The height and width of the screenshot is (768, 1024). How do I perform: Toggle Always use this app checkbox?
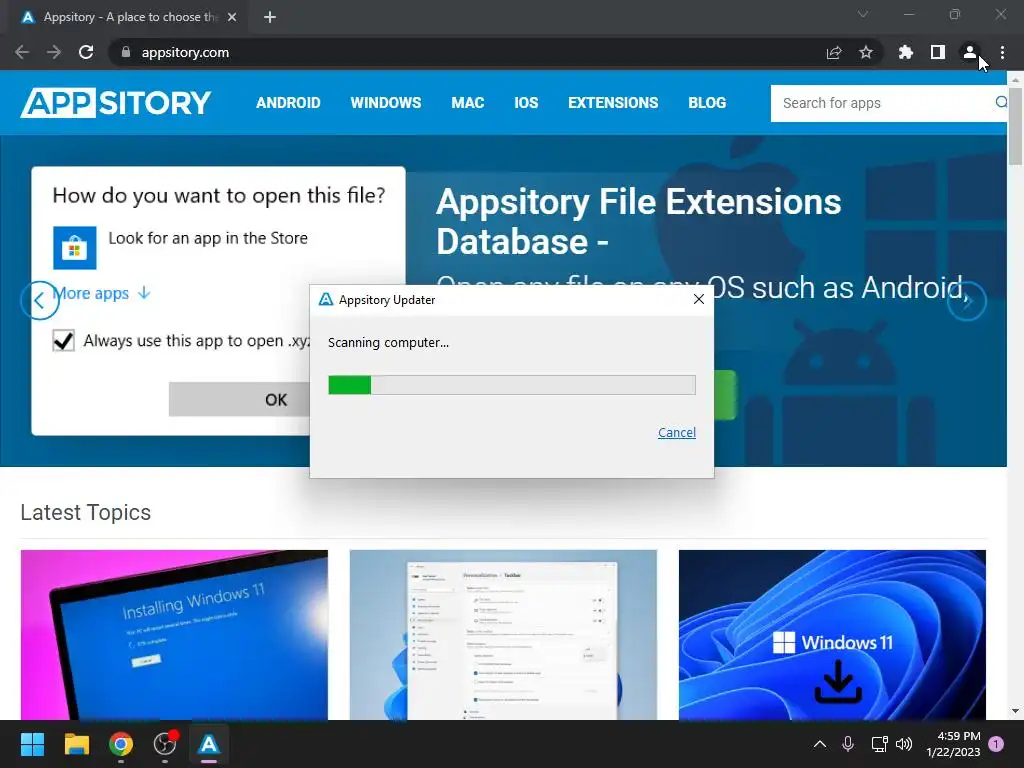point(63,340)
